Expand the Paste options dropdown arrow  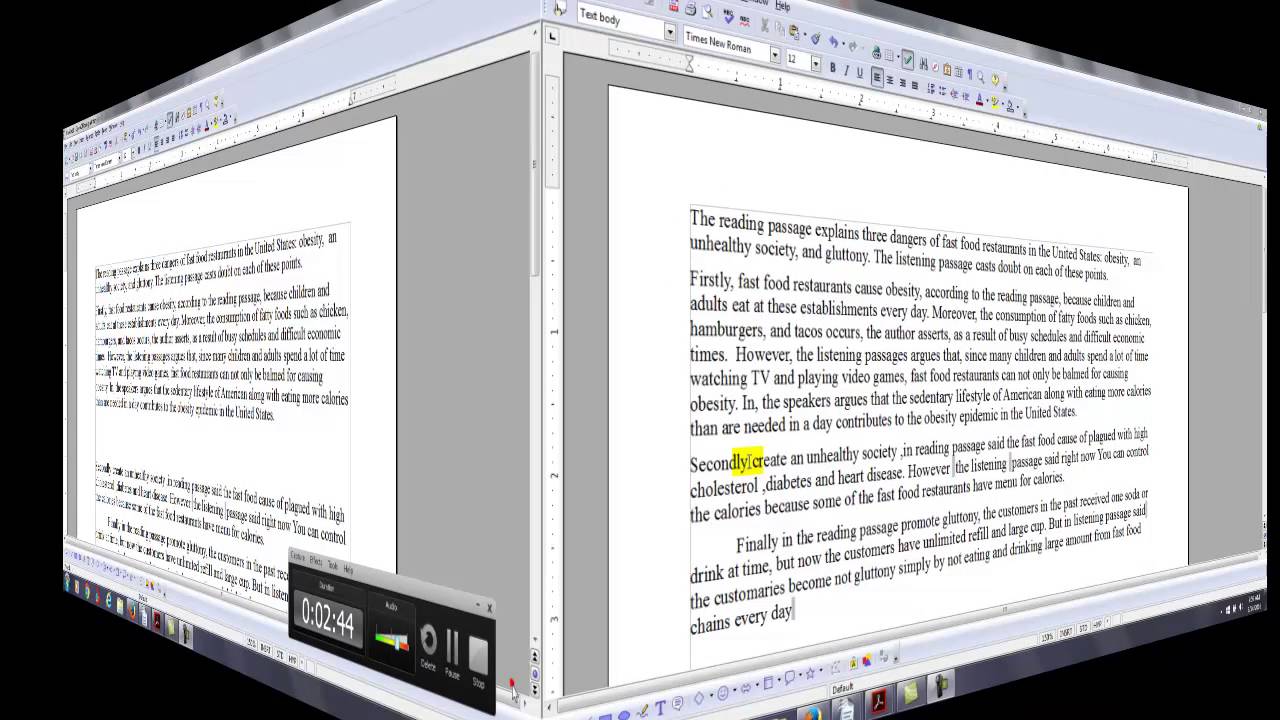[803, 34]
